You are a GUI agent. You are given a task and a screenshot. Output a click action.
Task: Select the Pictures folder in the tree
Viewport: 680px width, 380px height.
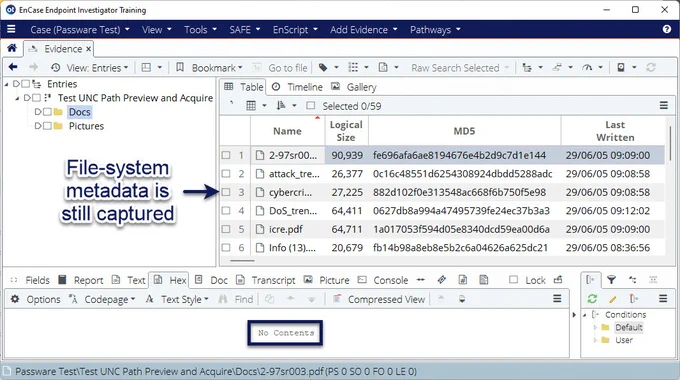[x=86, y=126]
